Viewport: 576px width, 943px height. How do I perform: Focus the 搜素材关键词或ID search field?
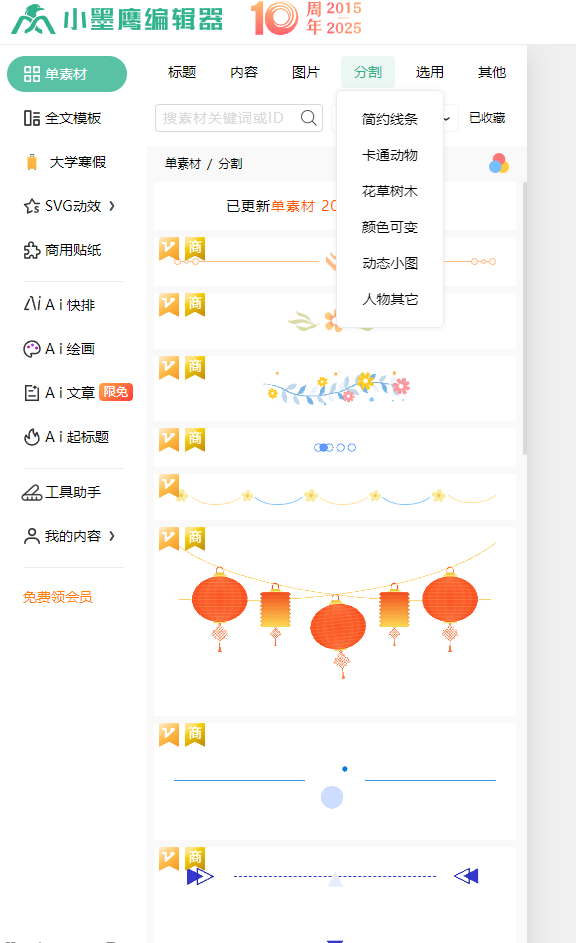239,118
